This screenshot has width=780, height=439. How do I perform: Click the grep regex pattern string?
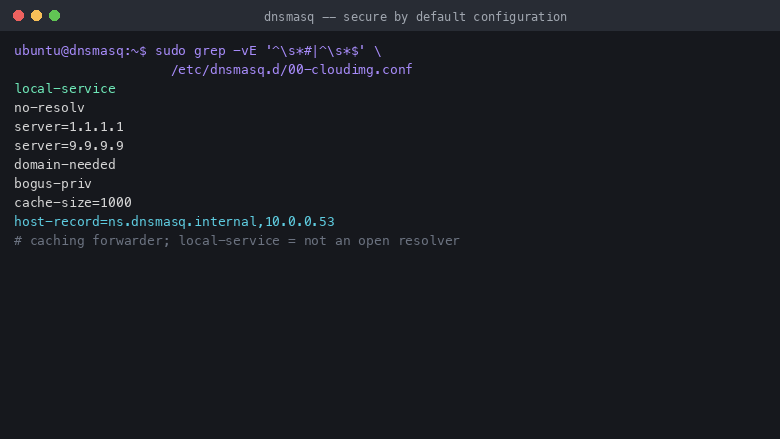tap(315, 51)
